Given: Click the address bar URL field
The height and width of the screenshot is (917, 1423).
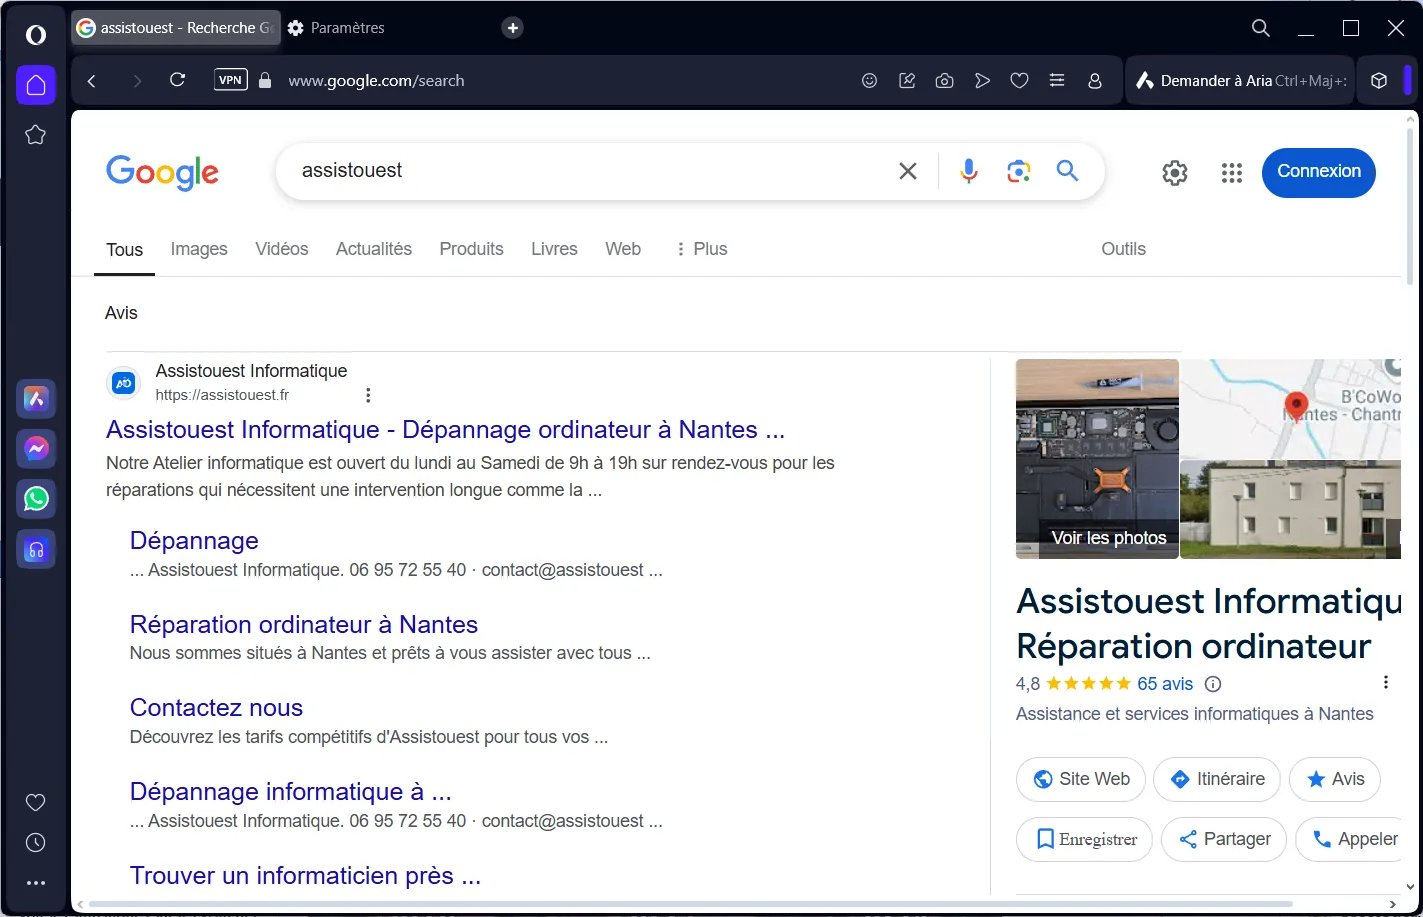Looking at the screenshot, I should click(376, 81).
